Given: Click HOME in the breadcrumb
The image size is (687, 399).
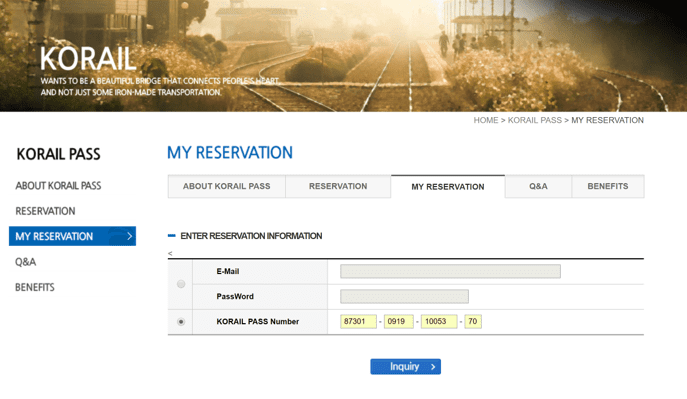Looking at the screenshot, I should [486, 120].
